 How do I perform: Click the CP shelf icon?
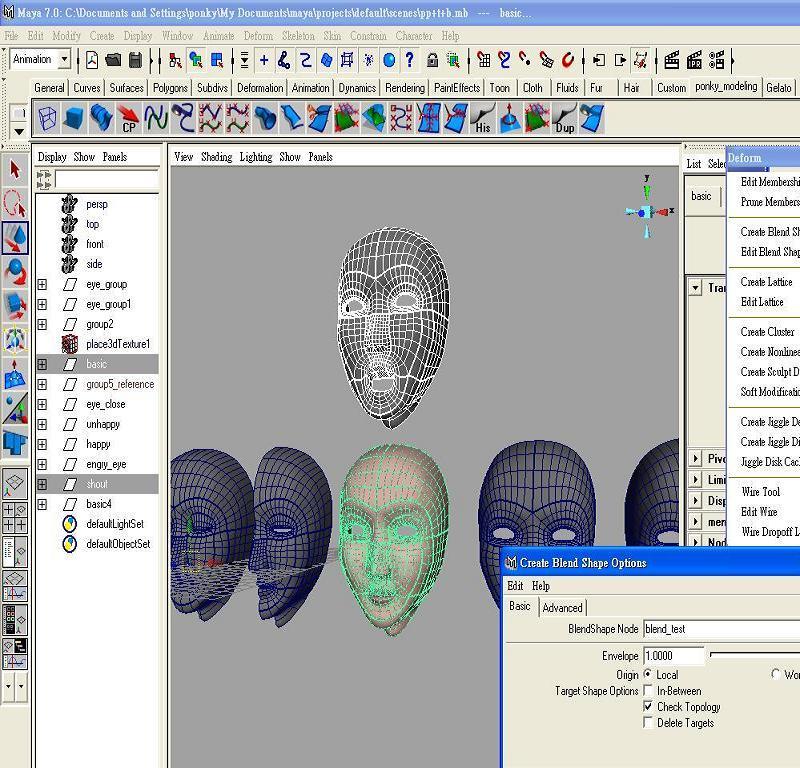click(128, 118)
